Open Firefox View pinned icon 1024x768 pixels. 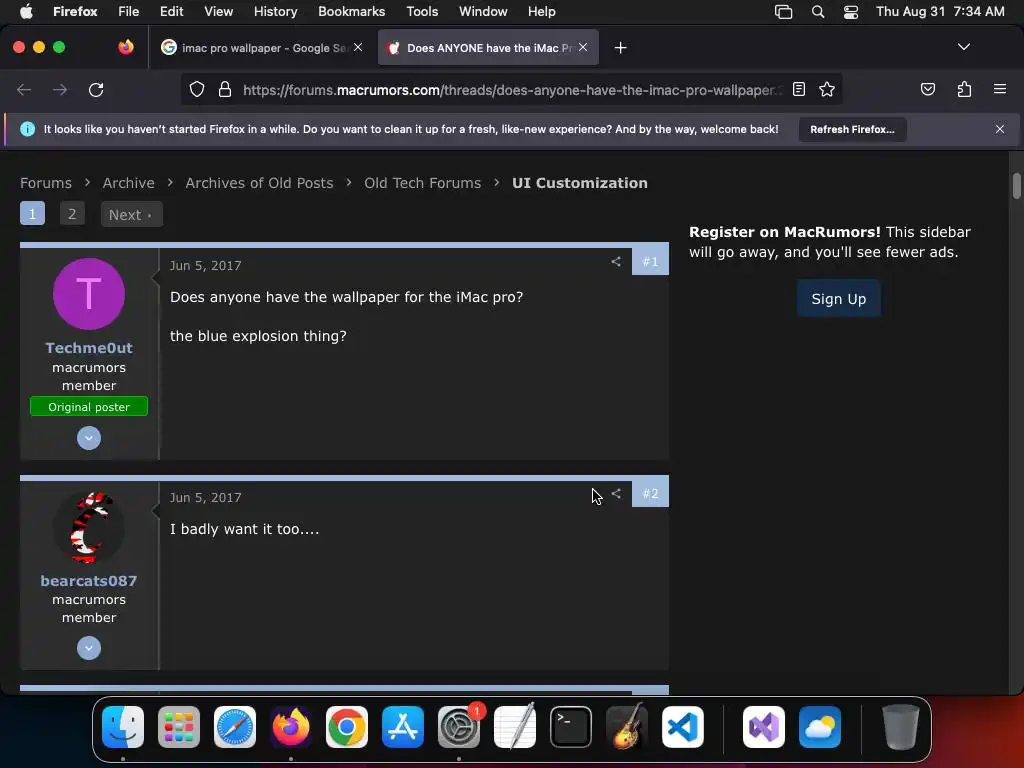(x=126, y=47)
